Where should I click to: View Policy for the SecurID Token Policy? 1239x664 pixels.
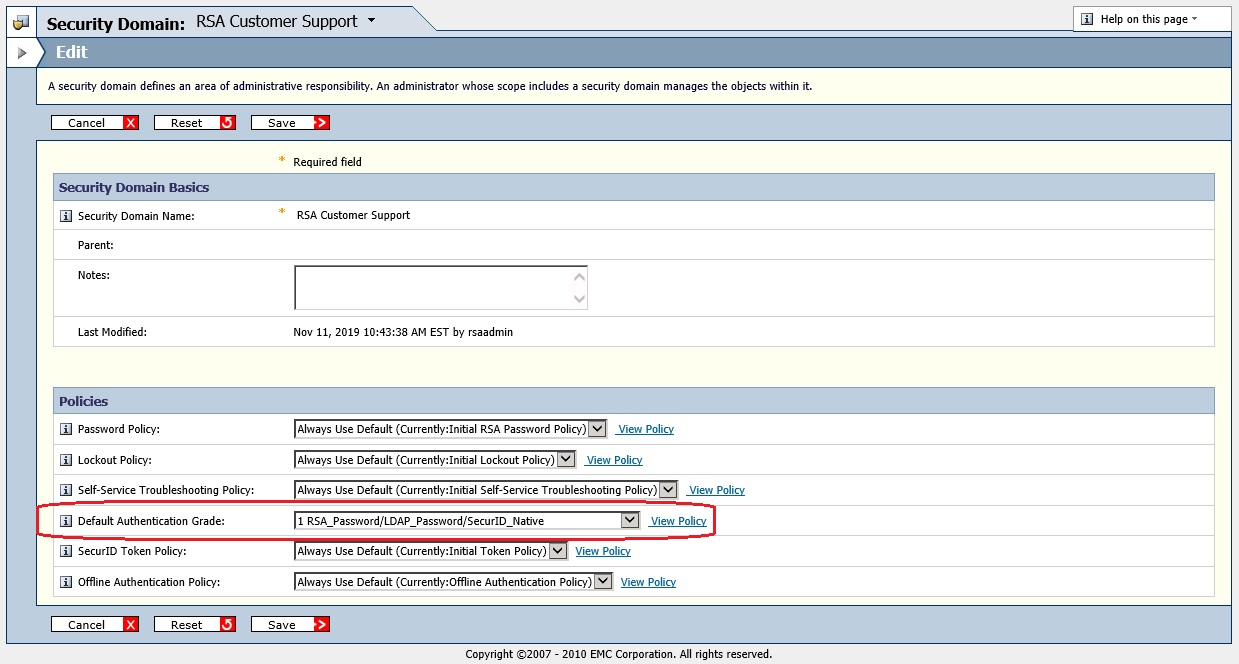click(x=602, y=550)
